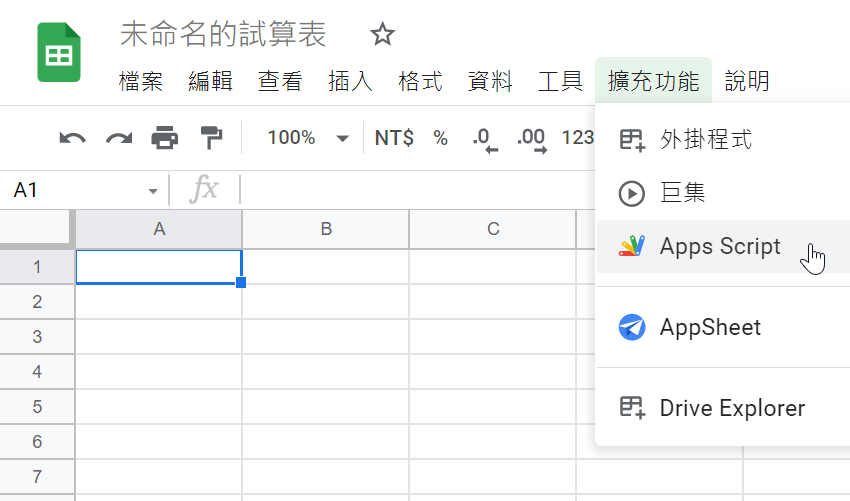Star the untitled spreadsheet

(382, 34)
